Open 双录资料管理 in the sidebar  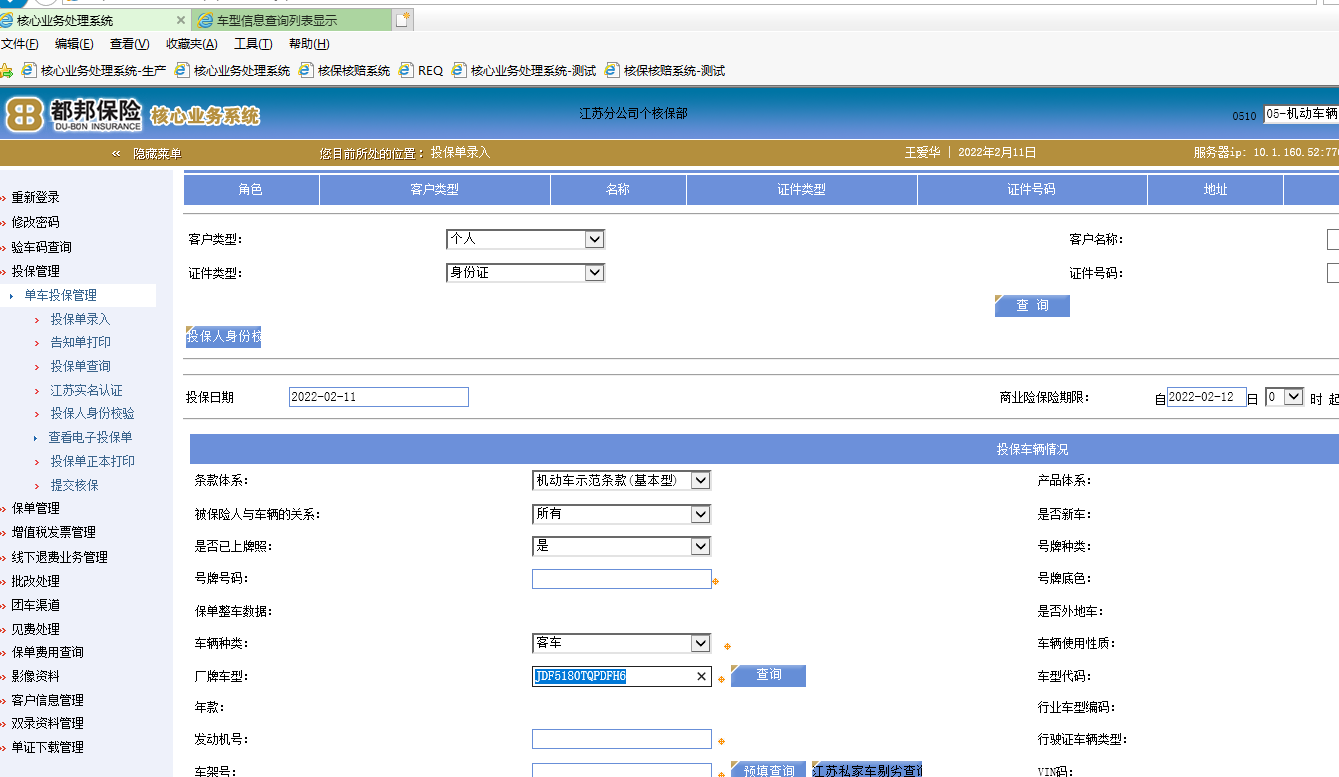point(47,723)
